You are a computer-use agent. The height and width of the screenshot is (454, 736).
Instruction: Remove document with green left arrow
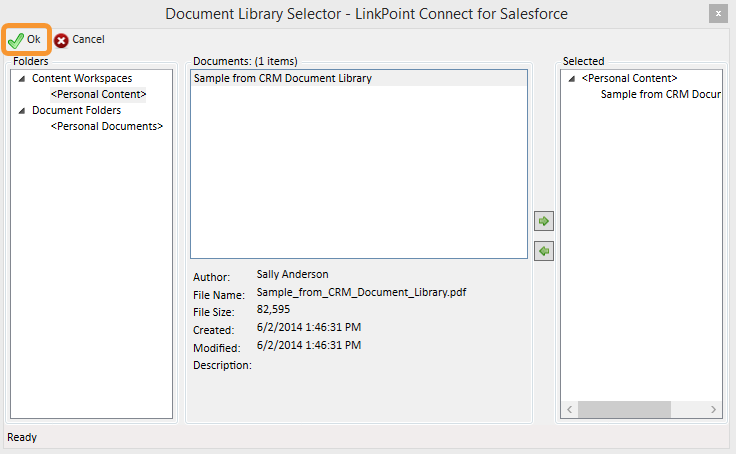(x=544, y=251)
